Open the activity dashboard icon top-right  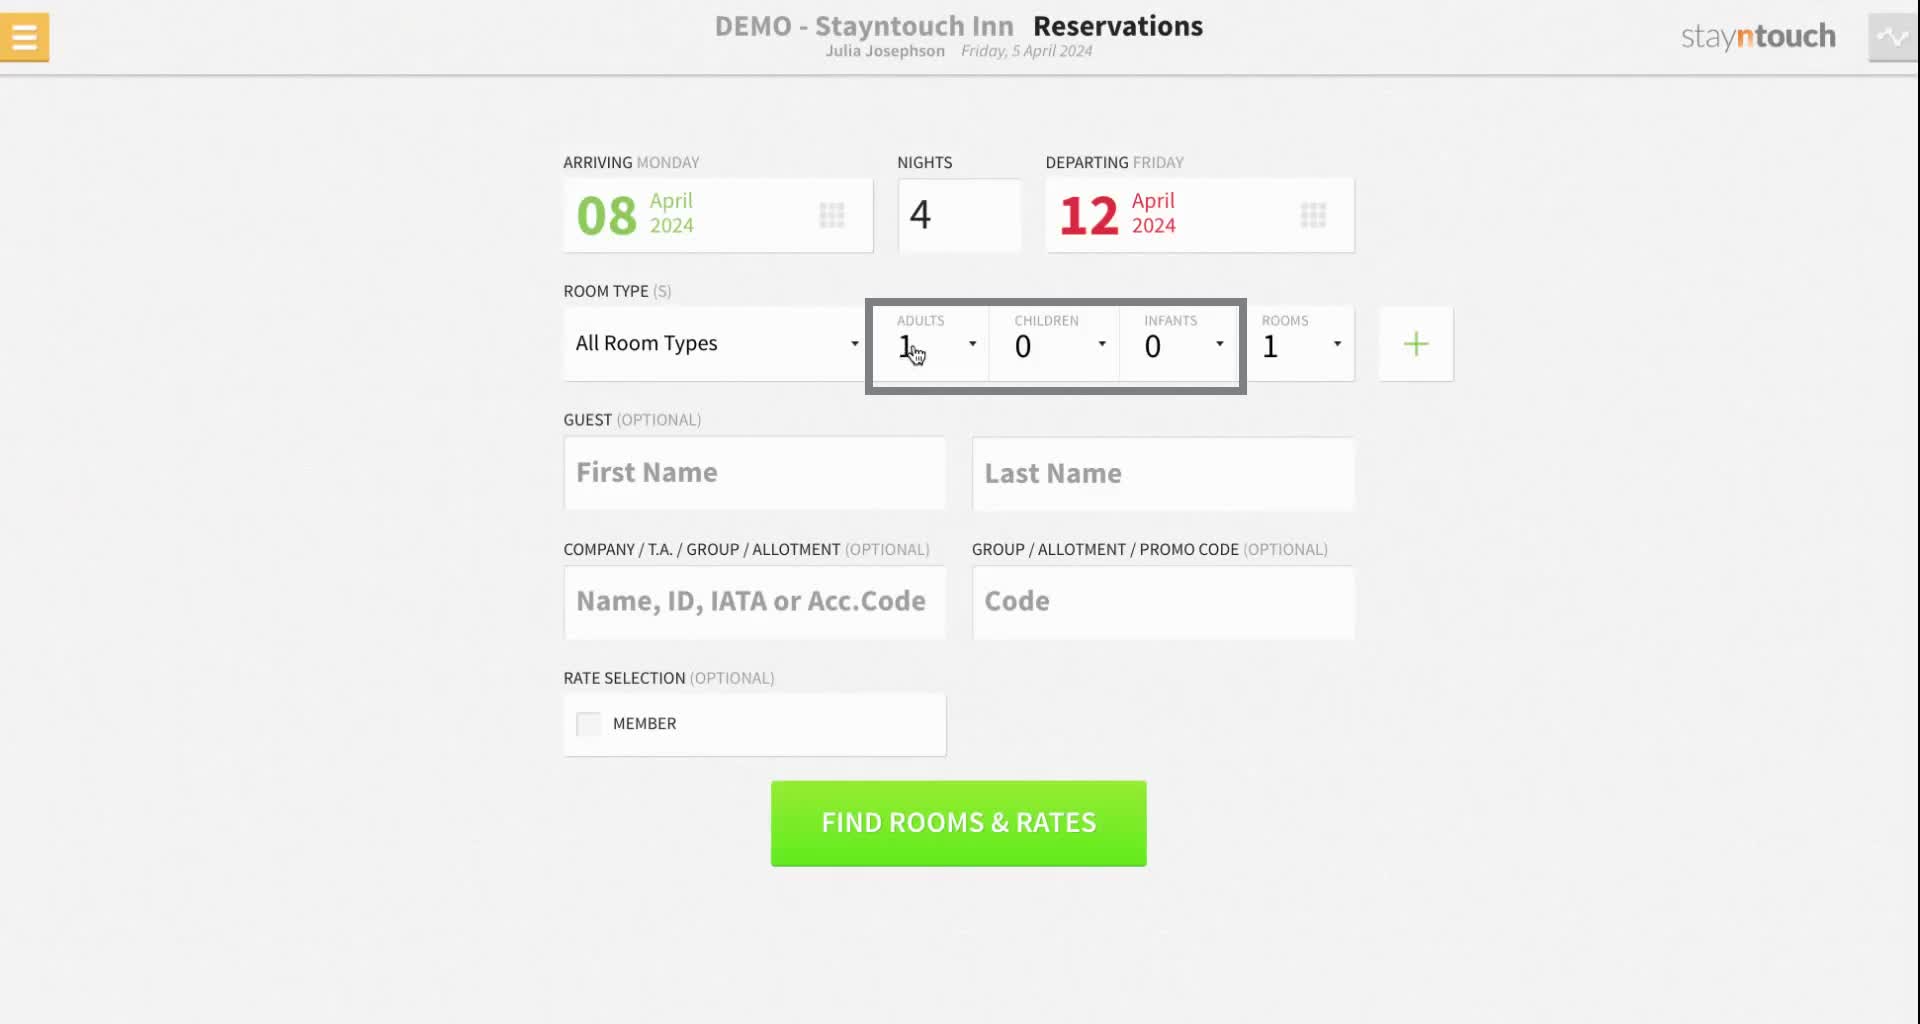pos(1893,38)
